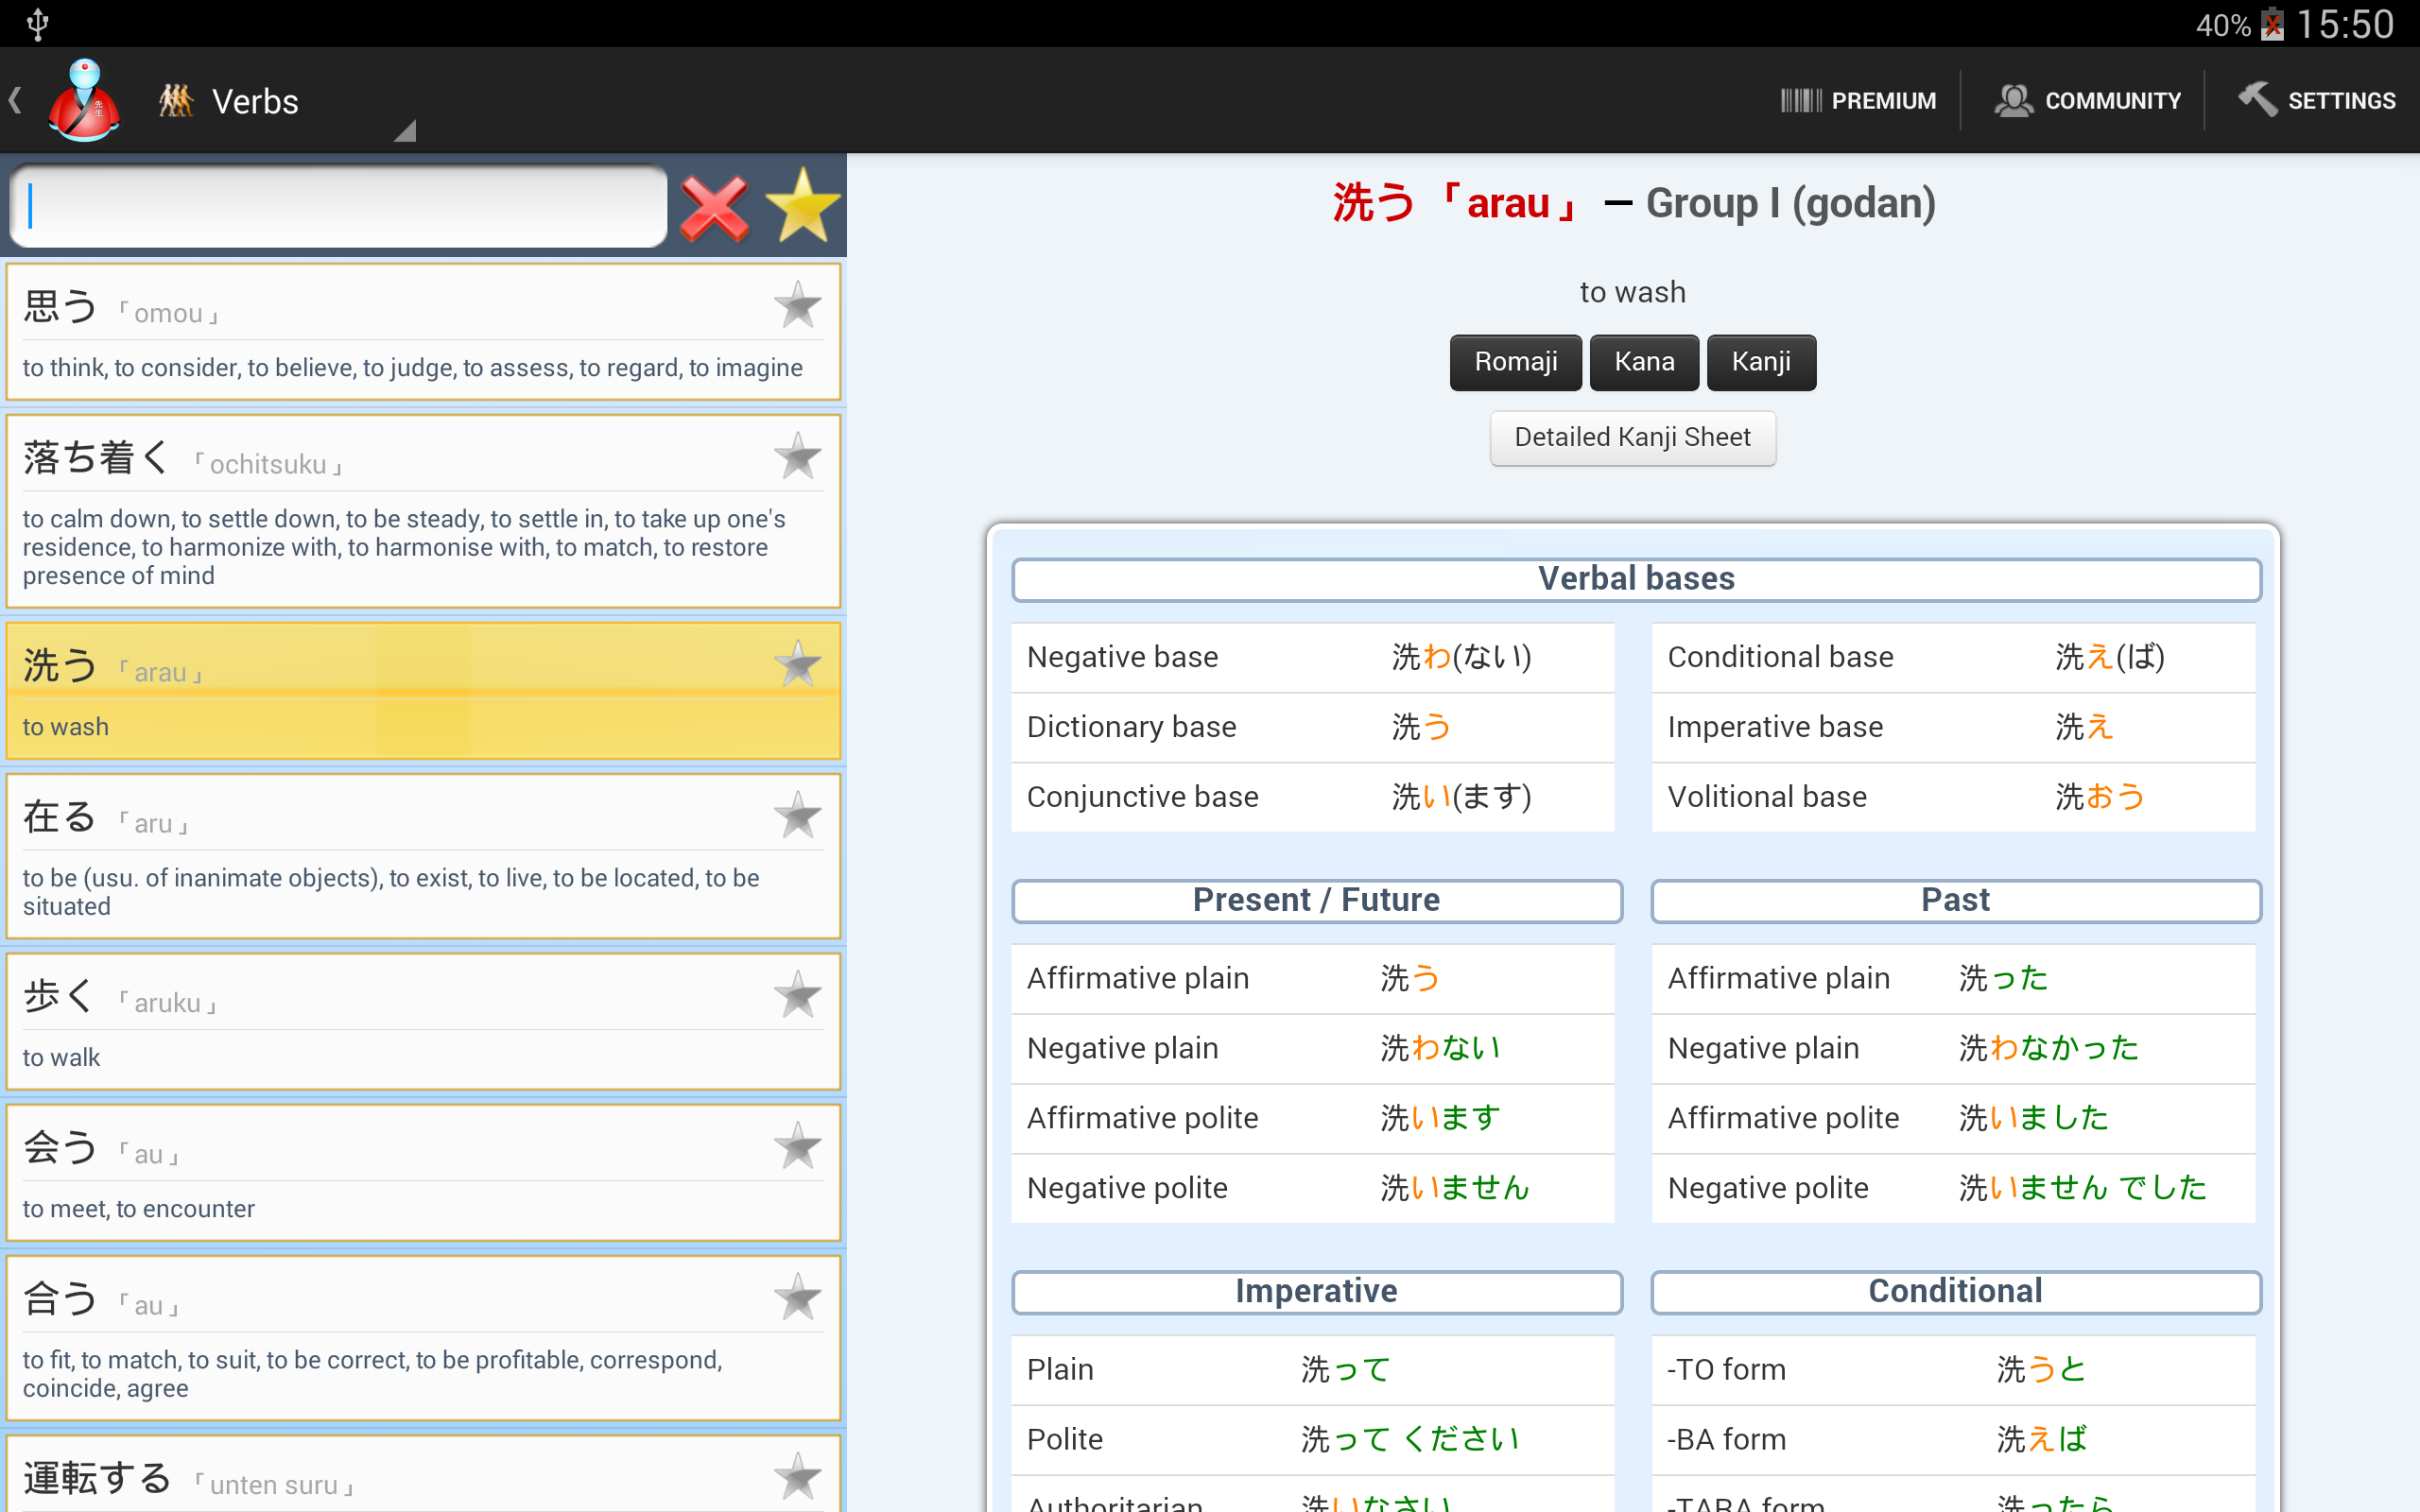The height and width of the screenshot is (1512, 2420).
Task: Click in the verb search field
Action: coord(340,206)
